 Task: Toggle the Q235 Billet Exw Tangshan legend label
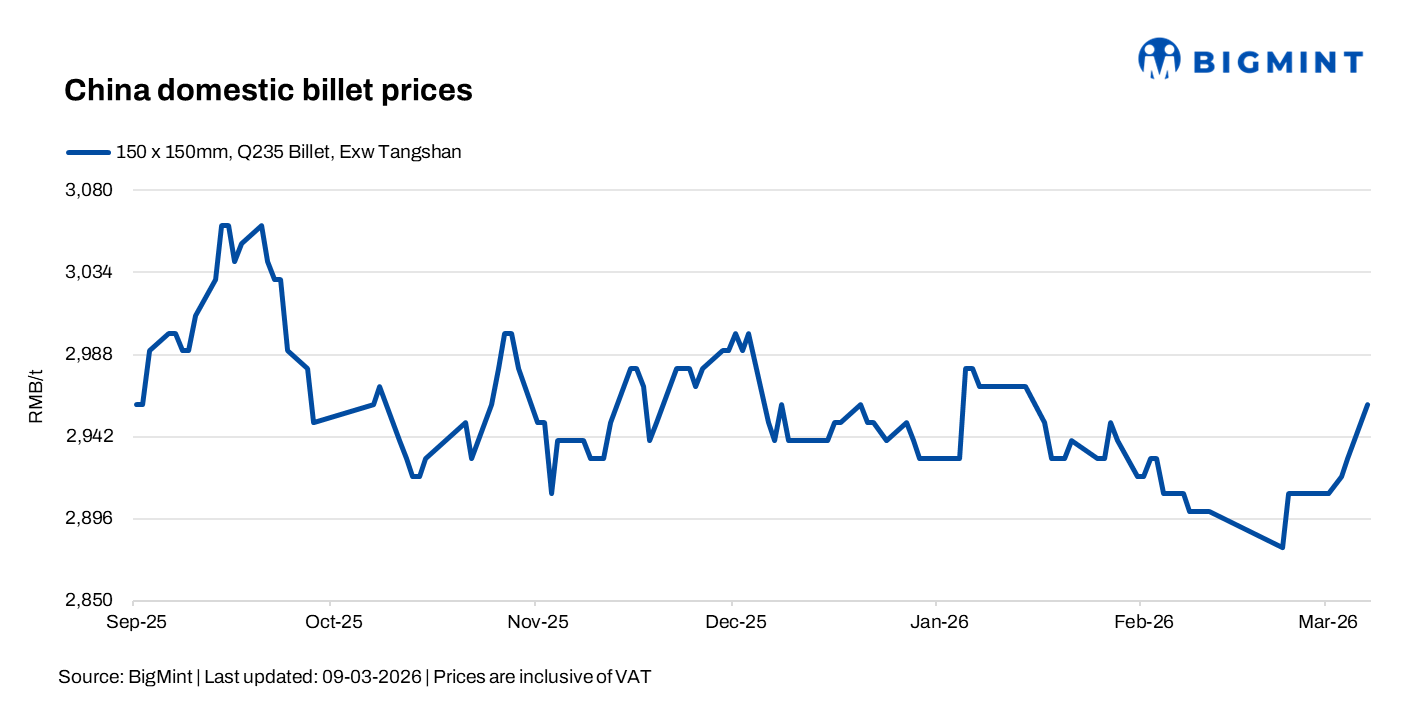(x=288, y=152)
